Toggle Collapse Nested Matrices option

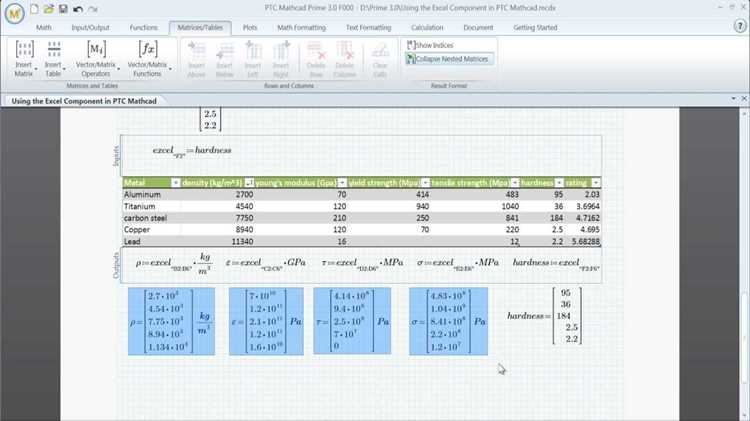[448, 59]
